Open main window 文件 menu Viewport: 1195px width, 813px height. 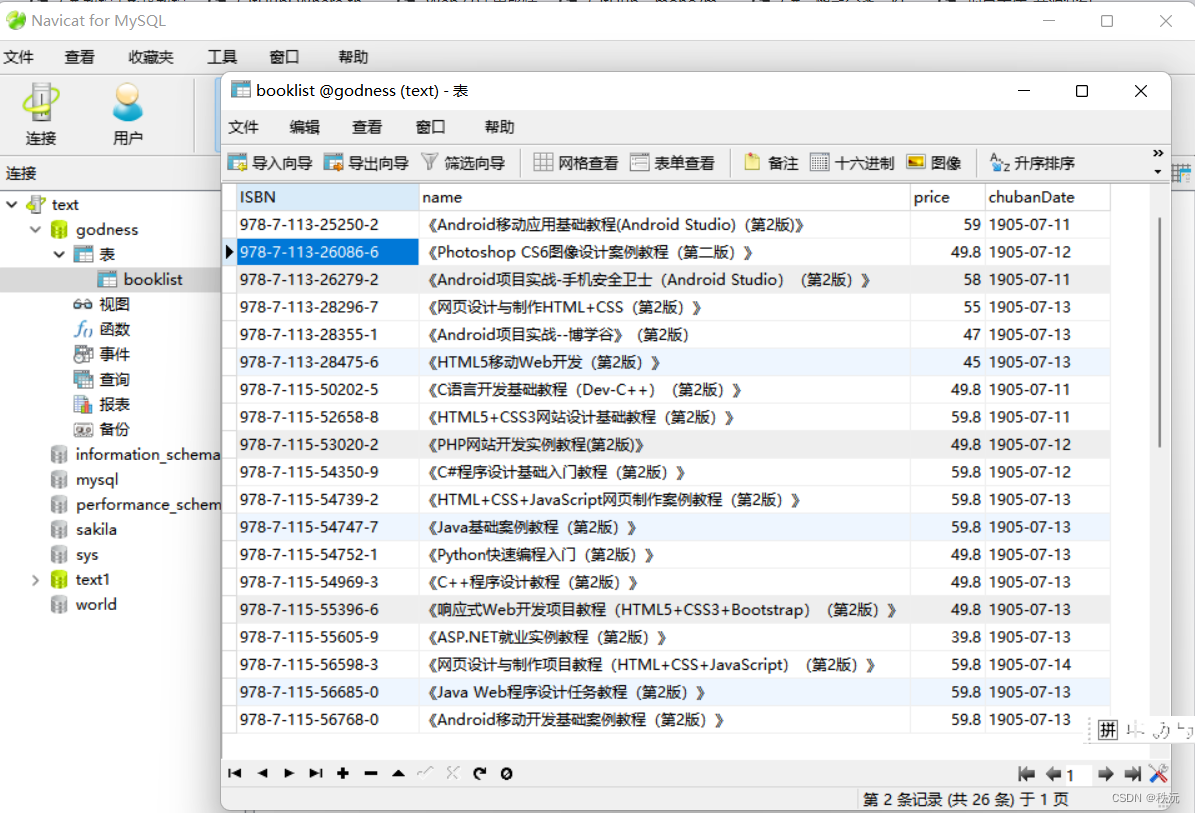coord(18,57)
